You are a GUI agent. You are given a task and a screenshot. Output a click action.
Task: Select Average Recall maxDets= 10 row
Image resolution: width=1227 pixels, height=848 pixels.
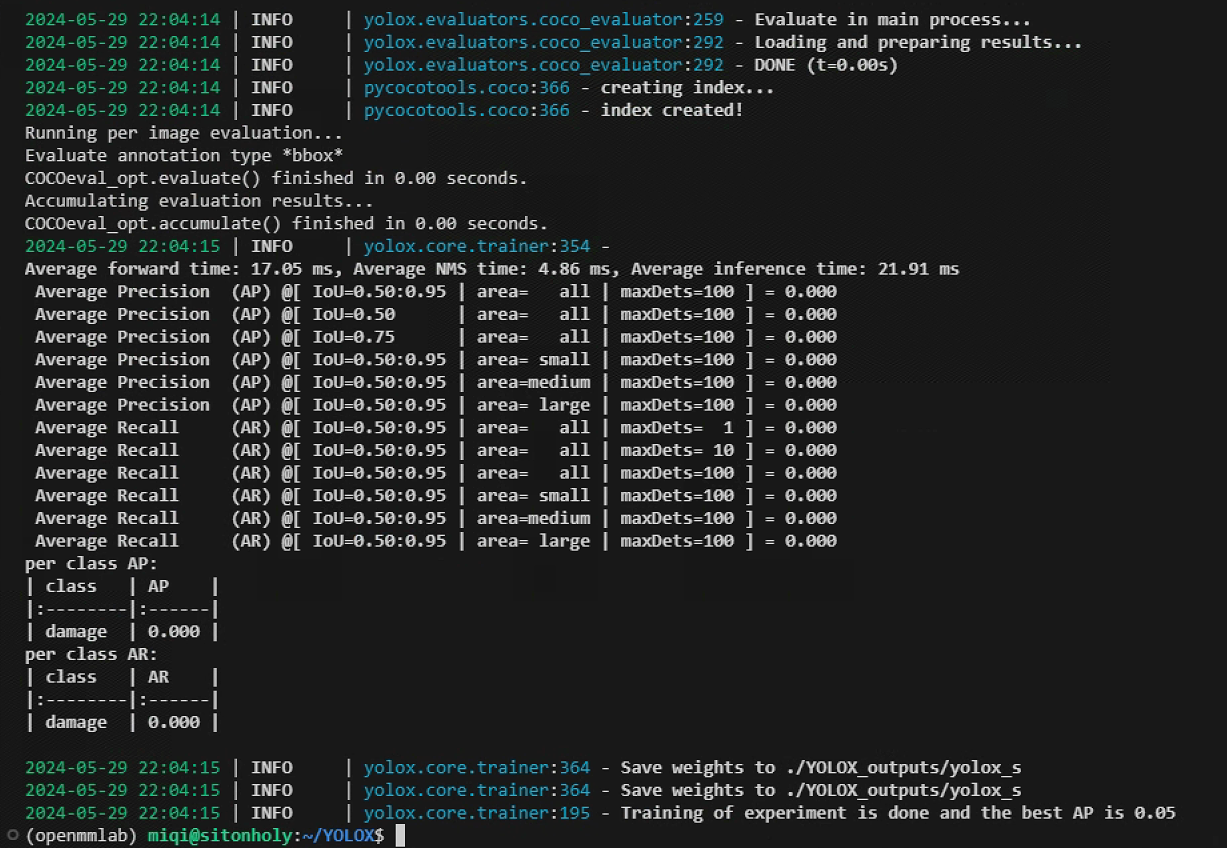pyautogui.click(x=436, y=450)
